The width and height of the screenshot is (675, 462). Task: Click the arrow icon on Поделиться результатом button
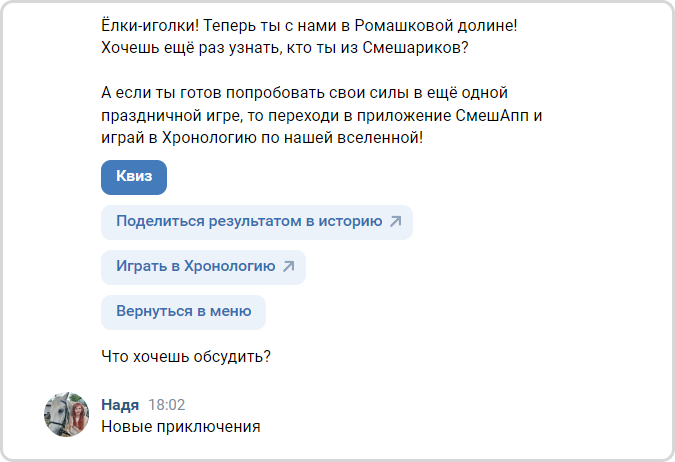pos(395,222)
